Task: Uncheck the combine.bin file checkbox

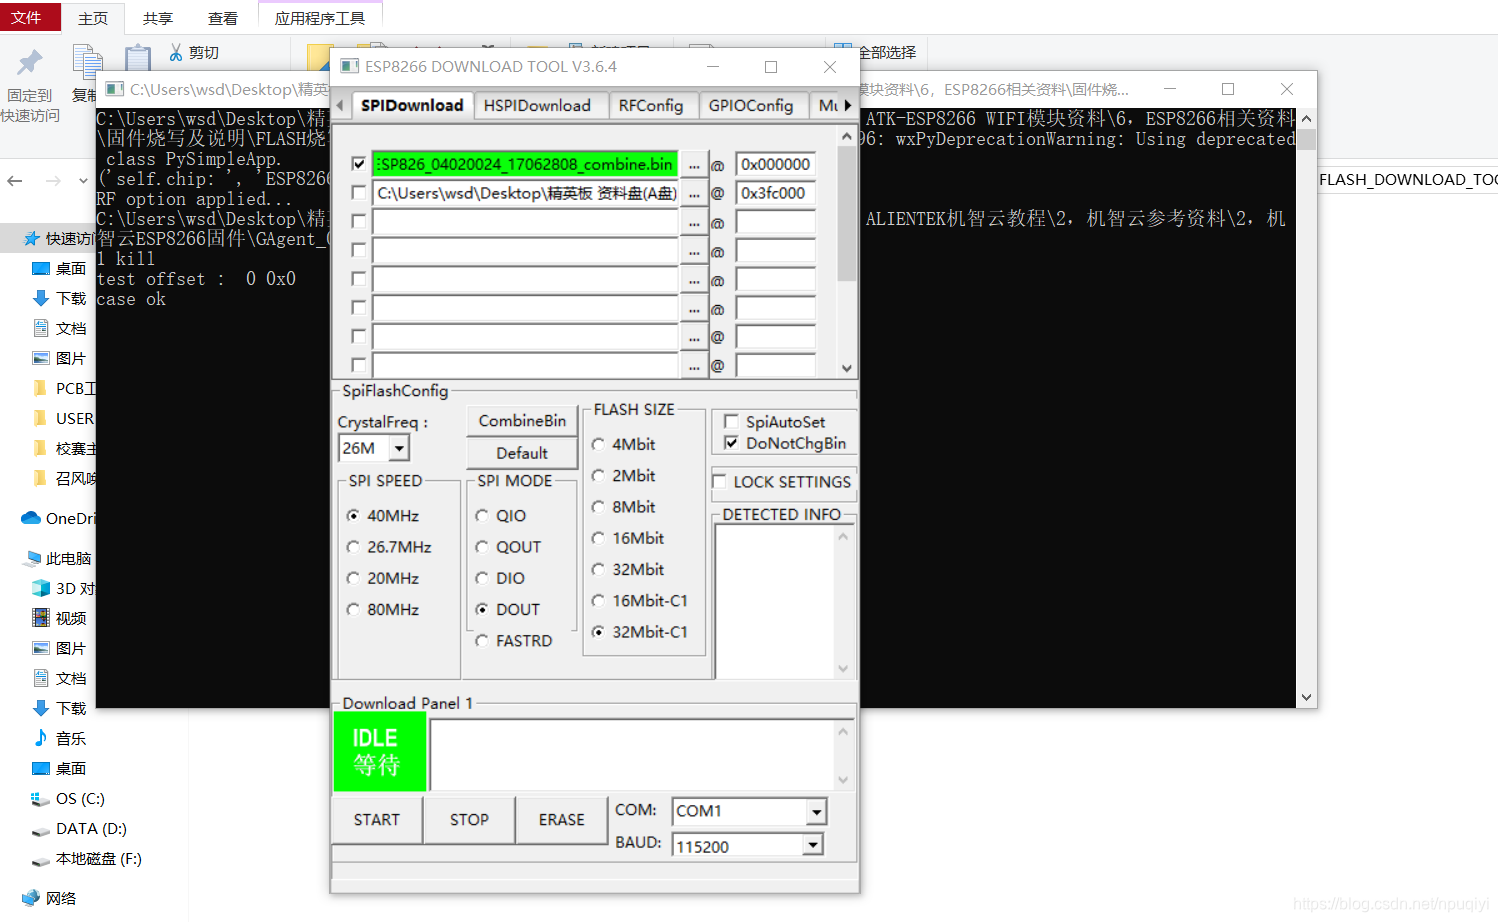Action: [x=359, y=164]
